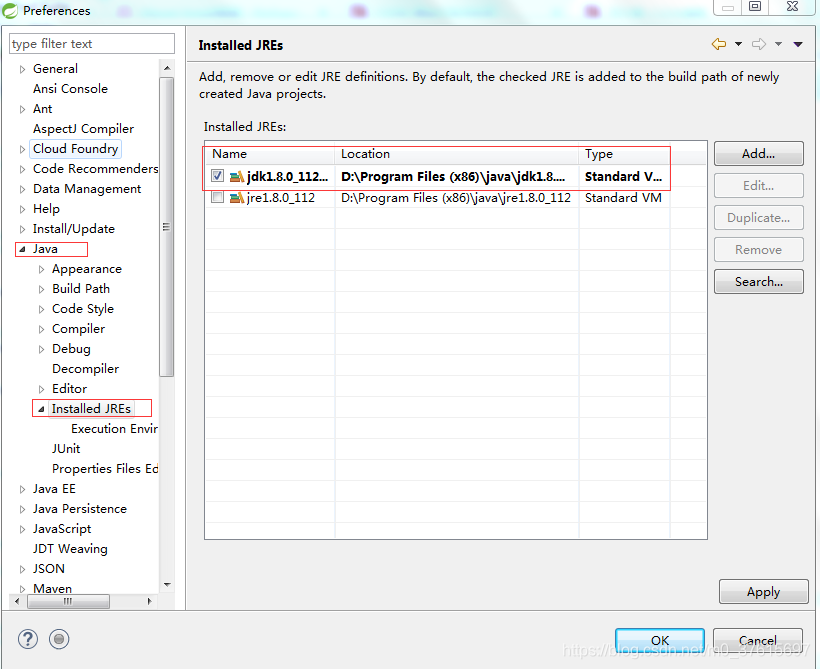The width and height of the screenshot is (820, 669).
Task: Apply the JRE settings
Action: point(763,591)
